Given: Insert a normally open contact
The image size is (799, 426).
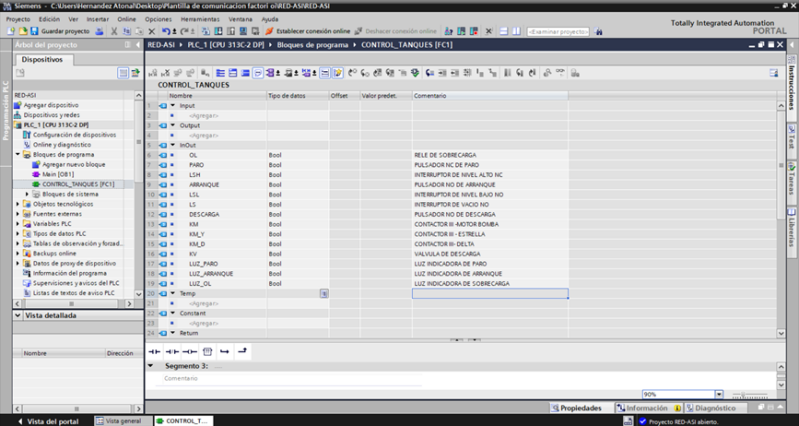Looking at the screenshot, I should [x=154, y=352].
